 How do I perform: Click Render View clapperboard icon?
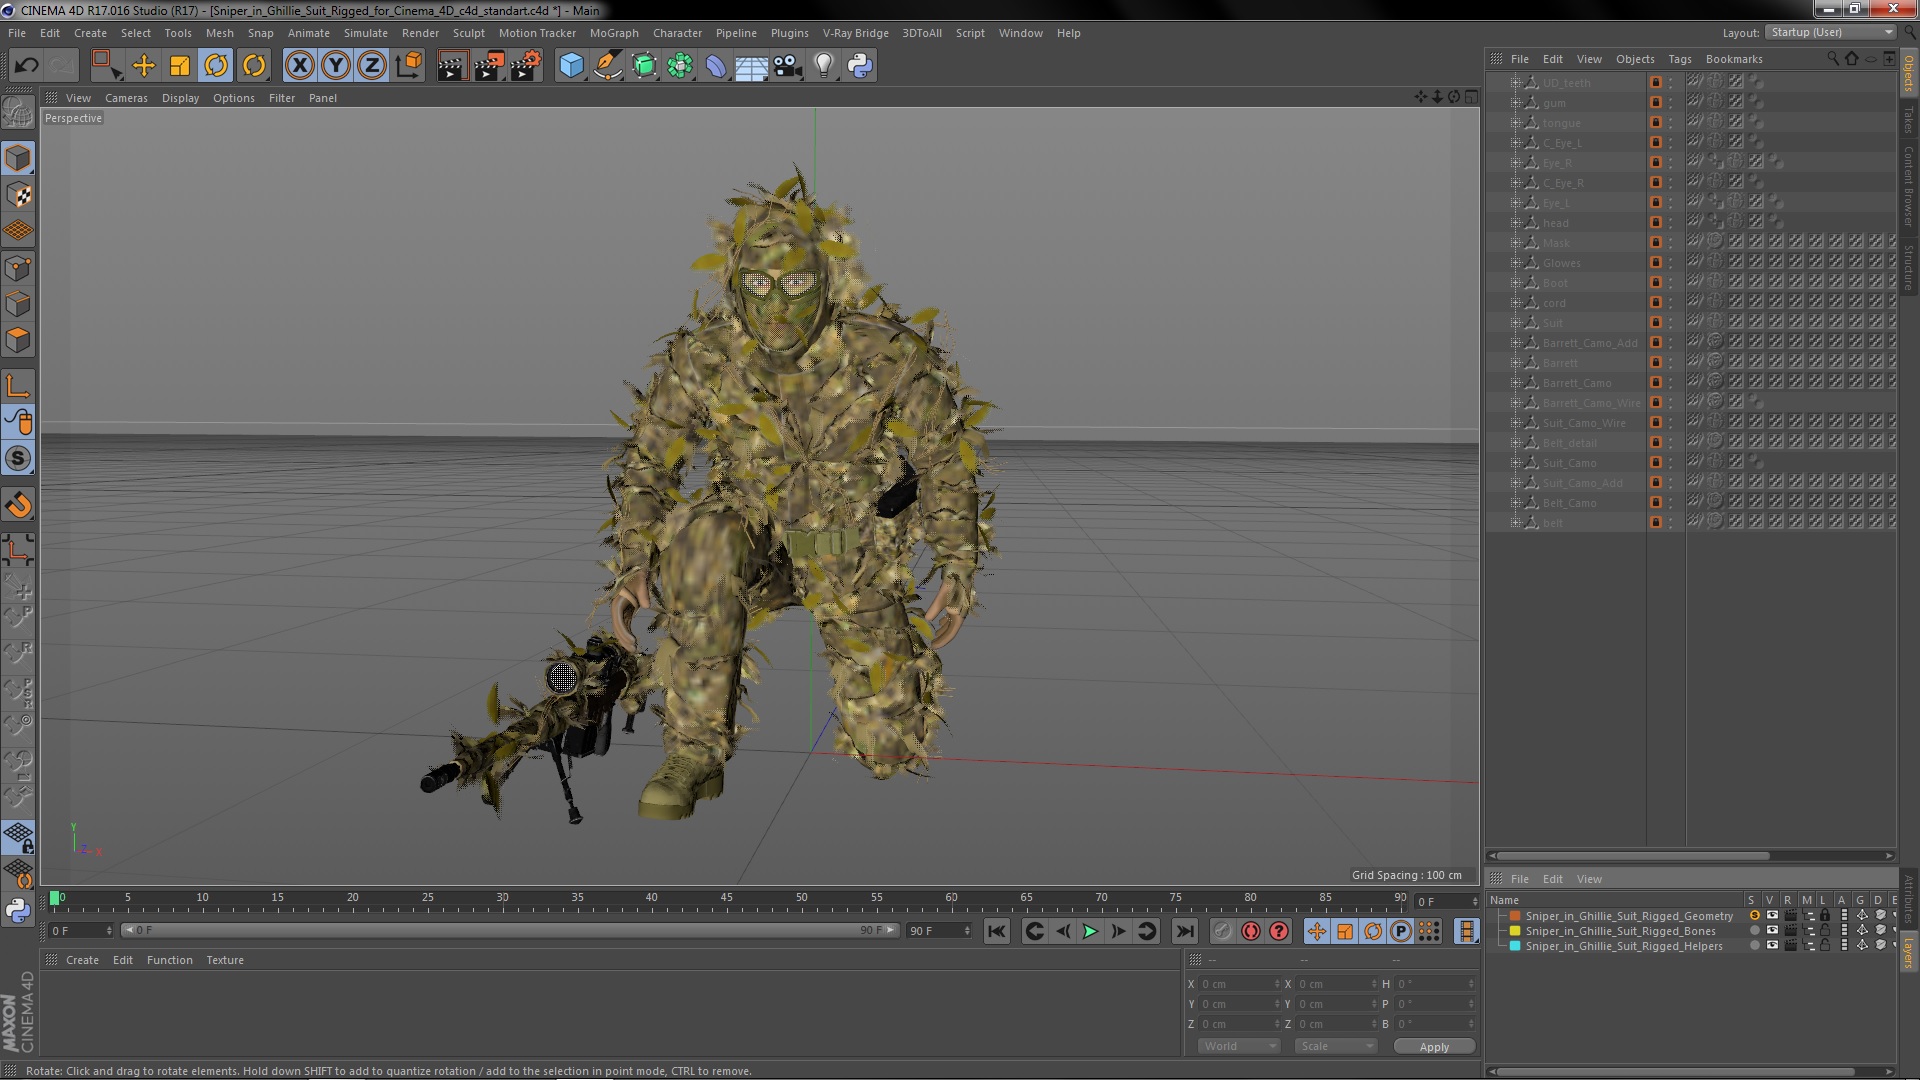click(x=452, y=66)
